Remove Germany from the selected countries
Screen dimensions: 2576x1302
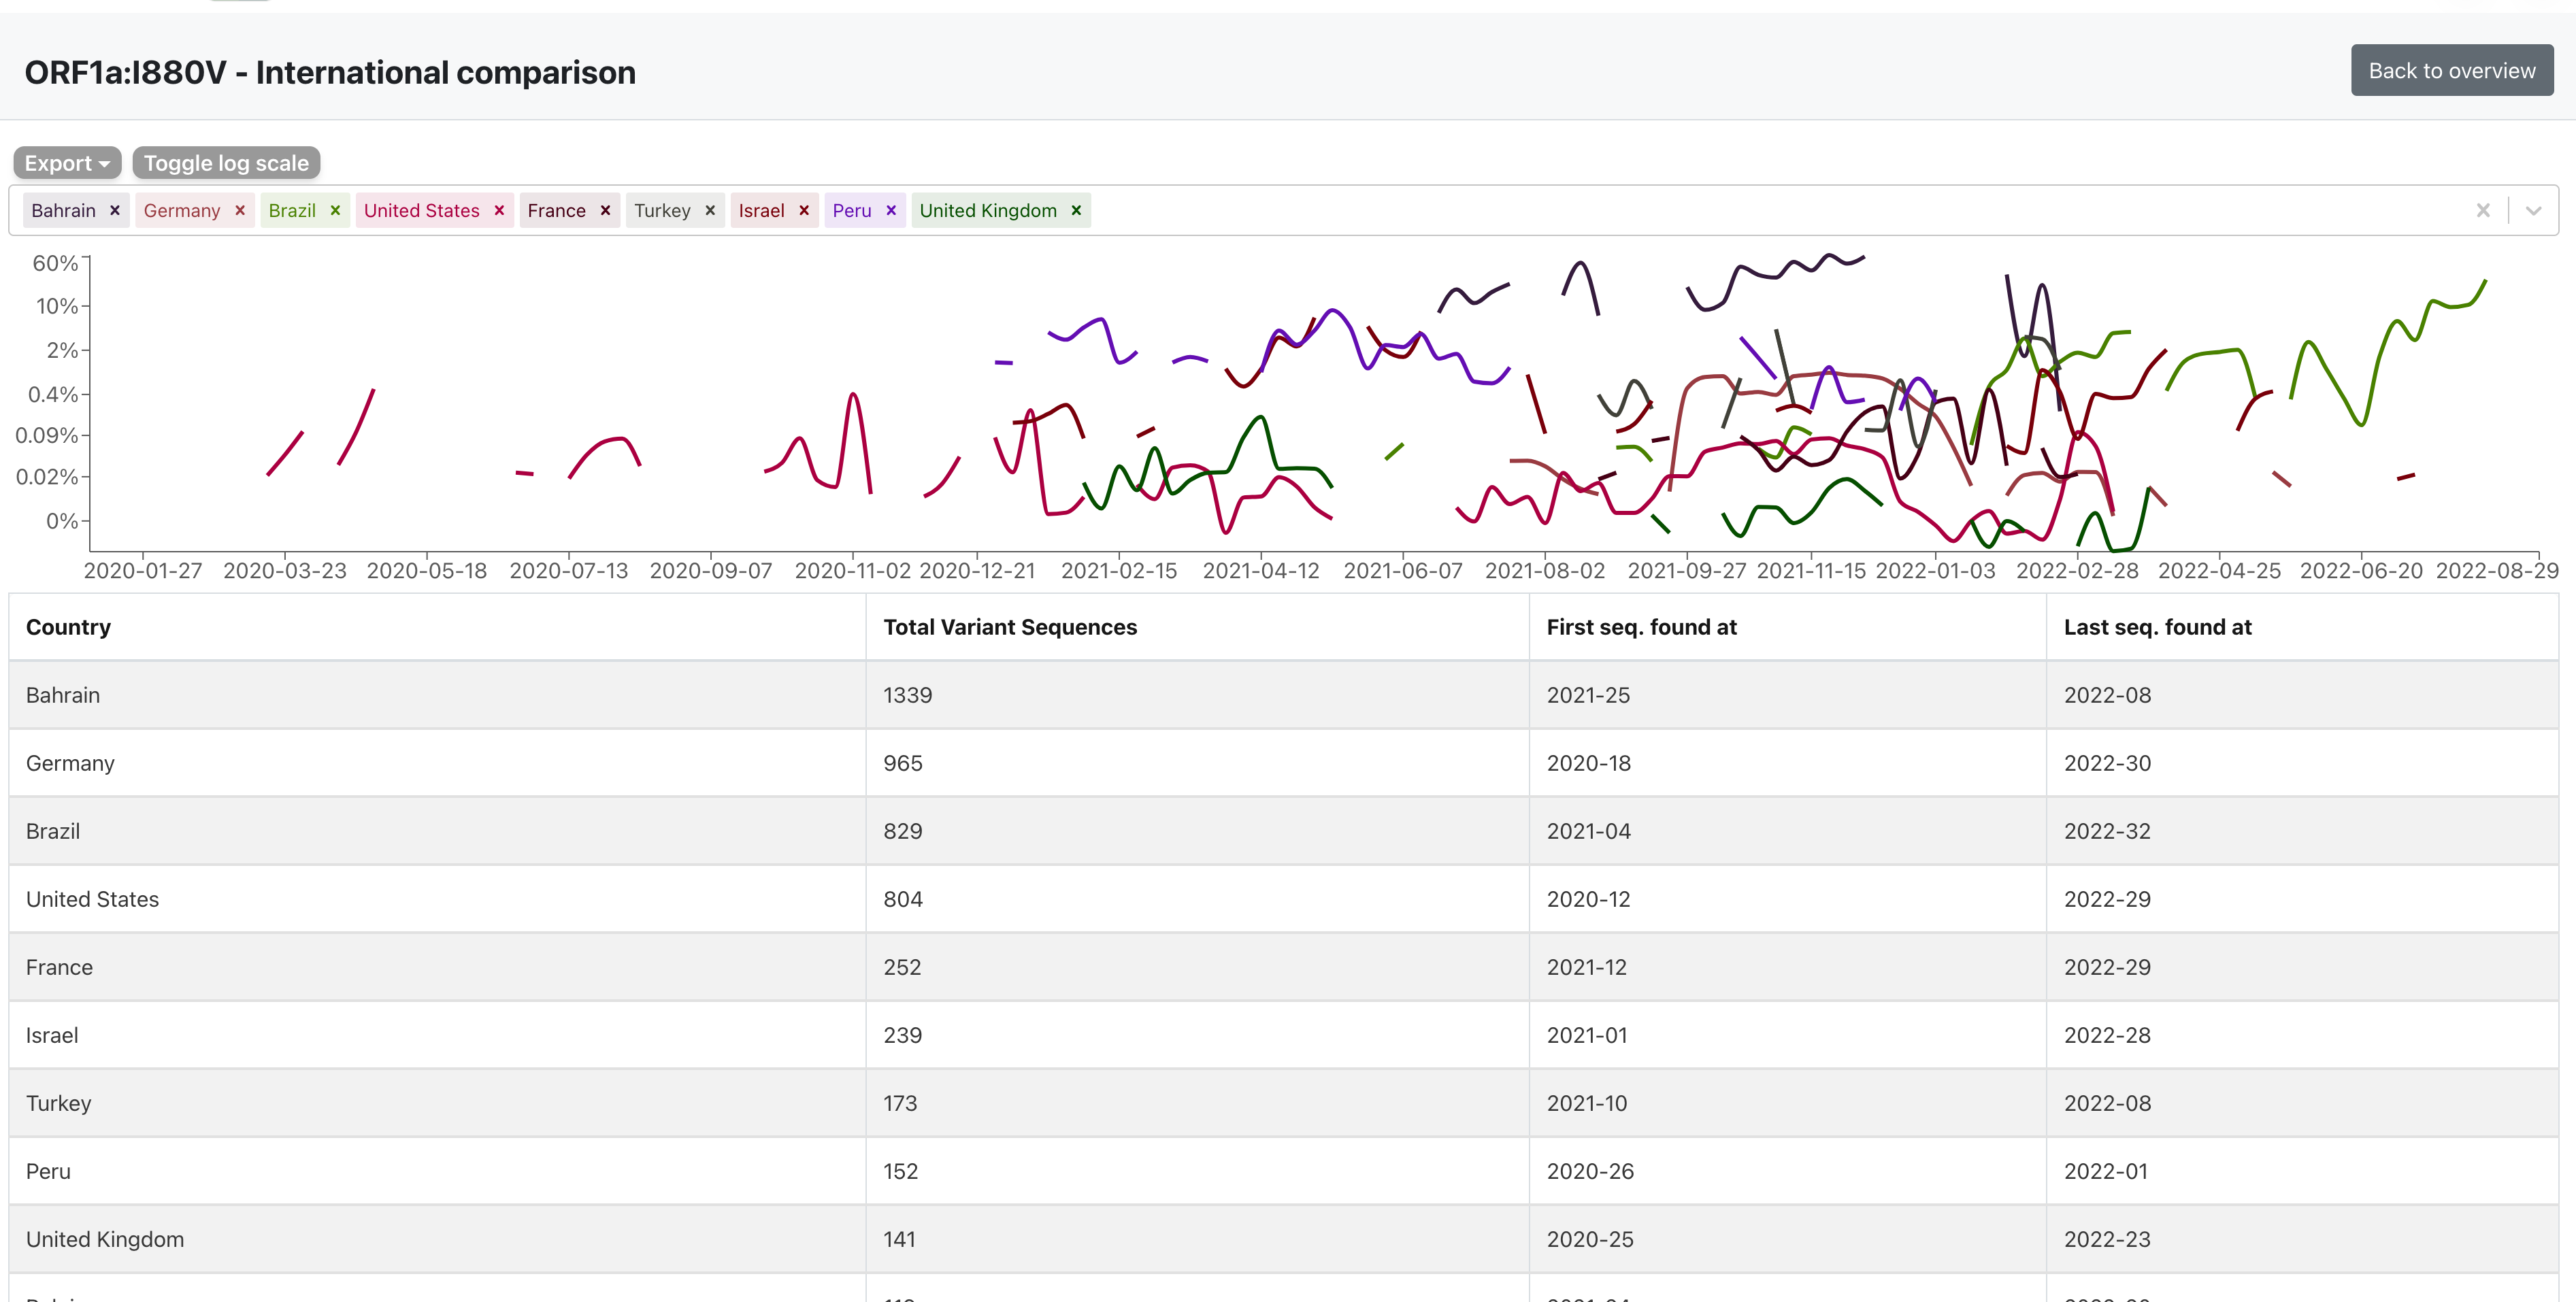240,210
